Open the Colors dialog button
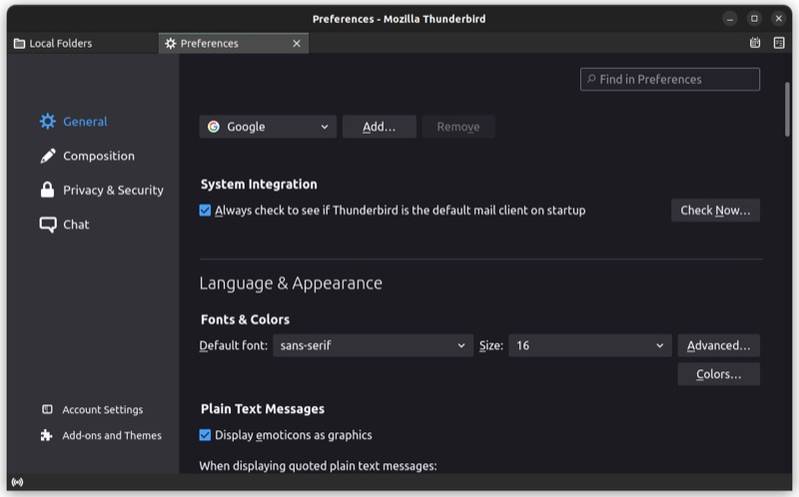799x497 pixels. click(x=718, y=375)
